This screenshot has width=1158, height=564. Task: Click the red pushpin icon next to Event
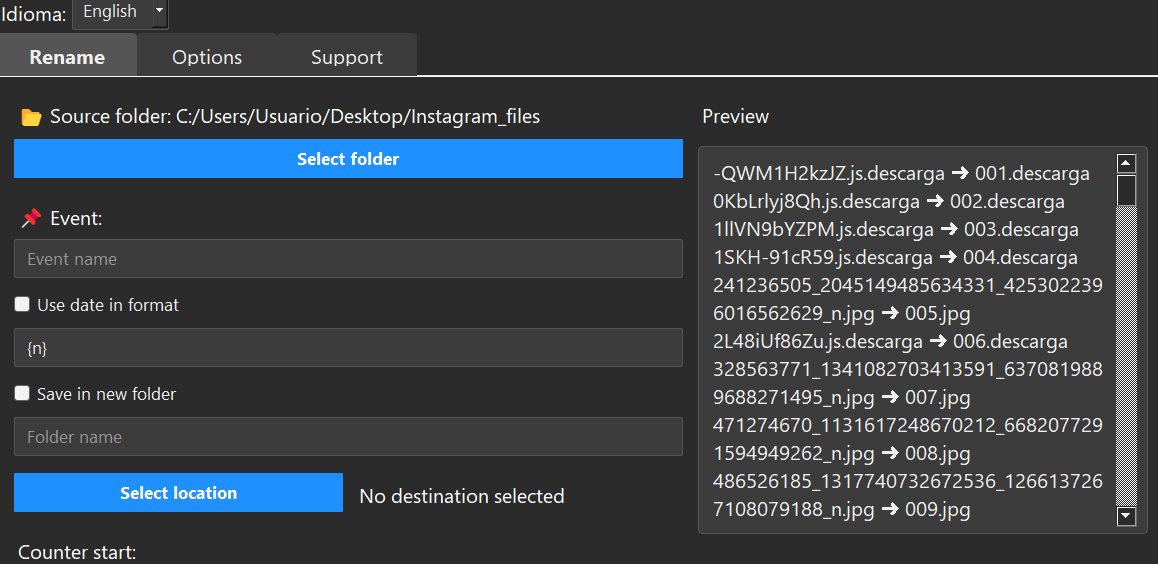click(31, 218)
